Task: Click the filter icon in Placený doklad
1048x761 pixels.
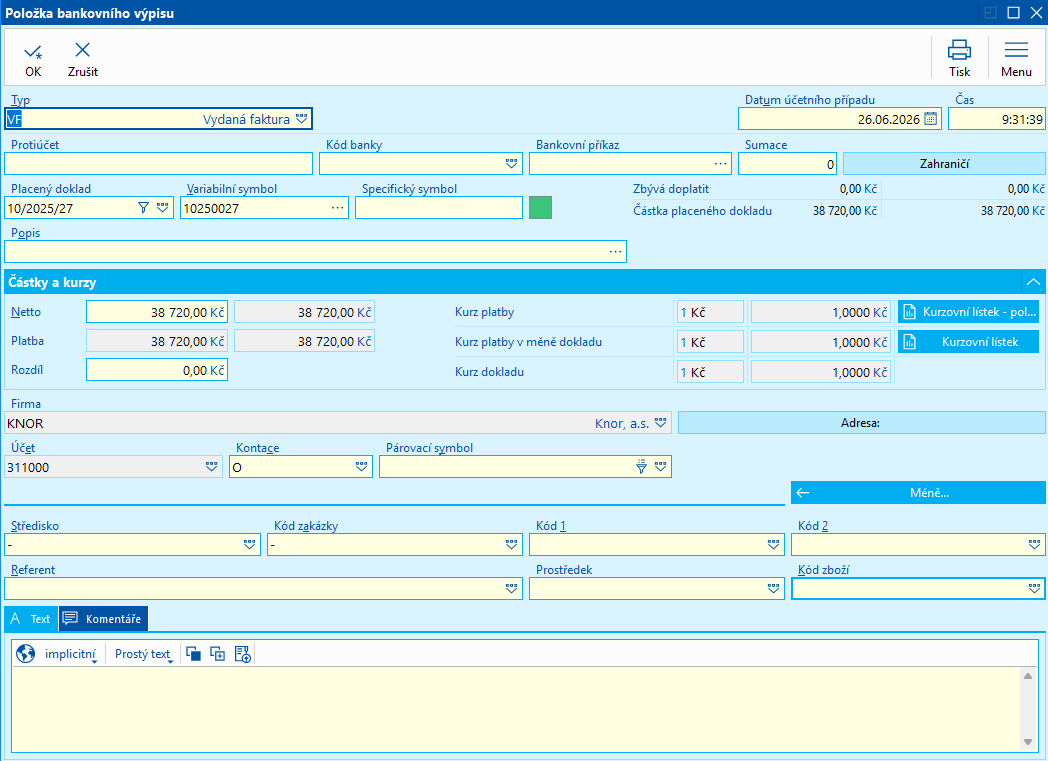Action: [x=143, y=208]
